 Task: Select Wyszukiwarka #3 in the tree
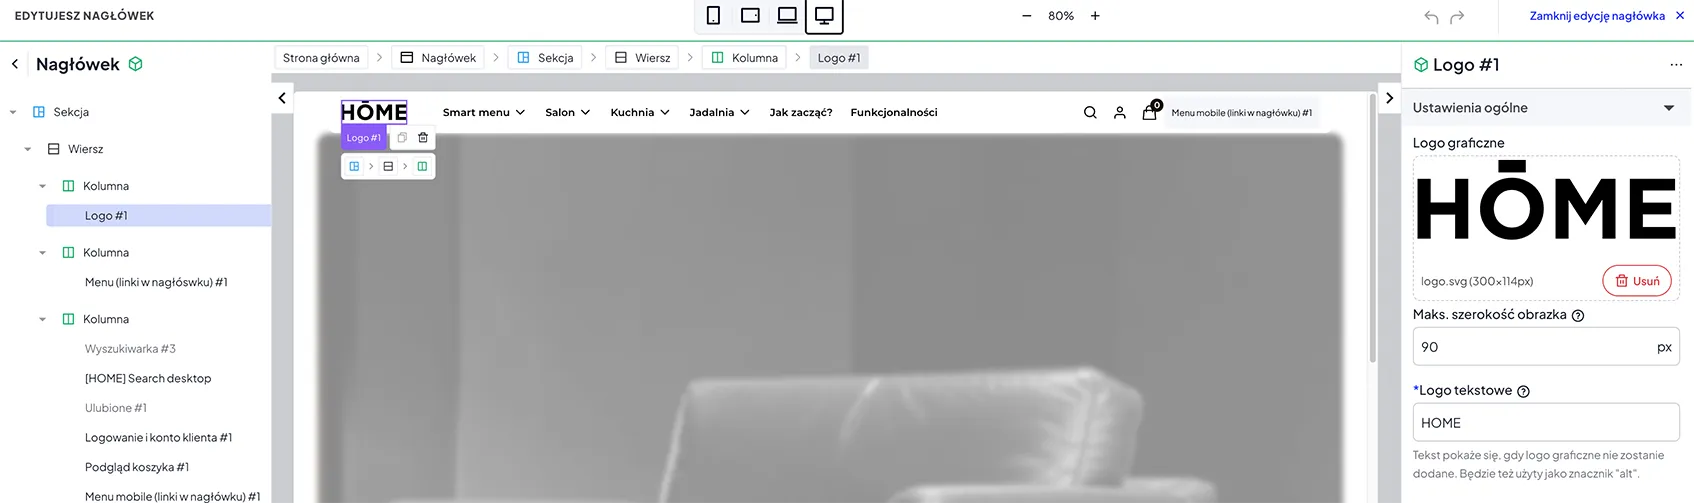click(130, 349)
